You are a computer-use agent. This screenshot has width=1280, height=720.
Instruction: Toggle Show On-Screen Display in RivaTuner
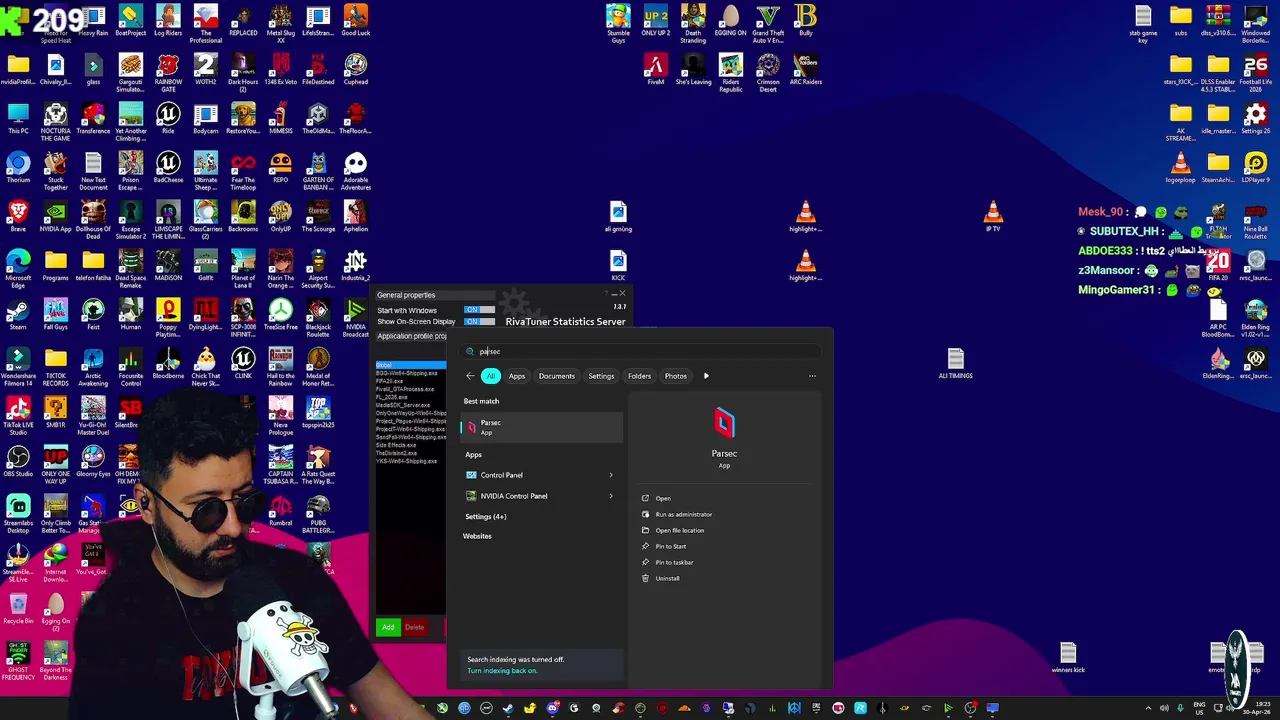pos(479,321)
